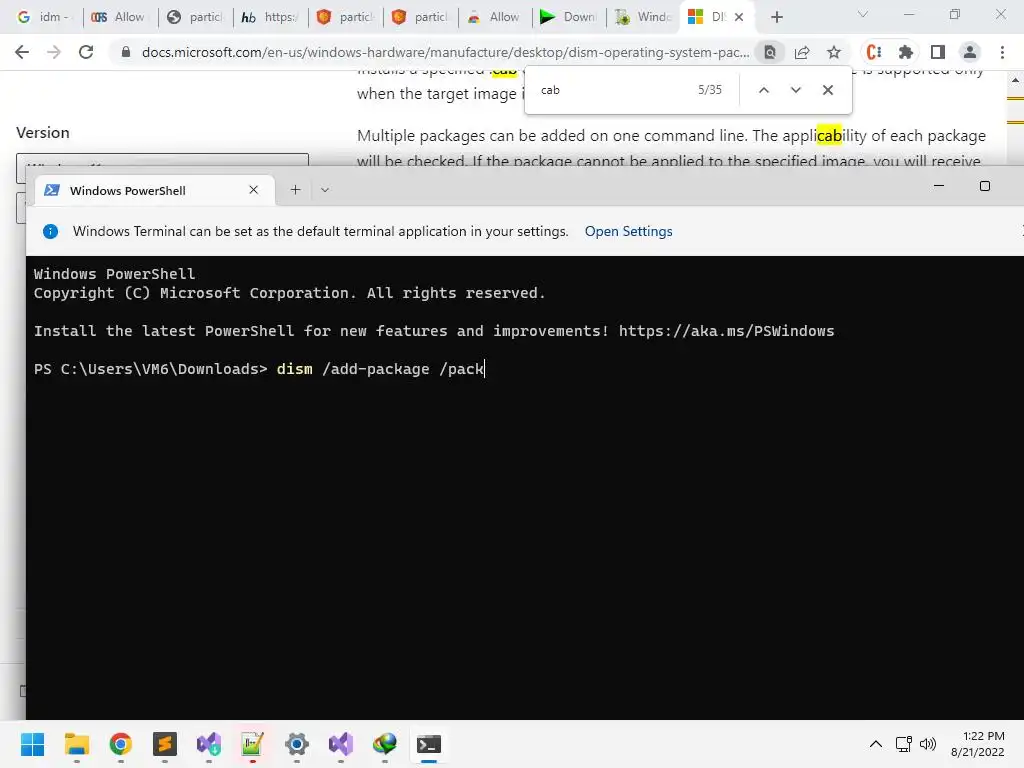Jump to previous 'cab' match

click(x=763, y=90)
